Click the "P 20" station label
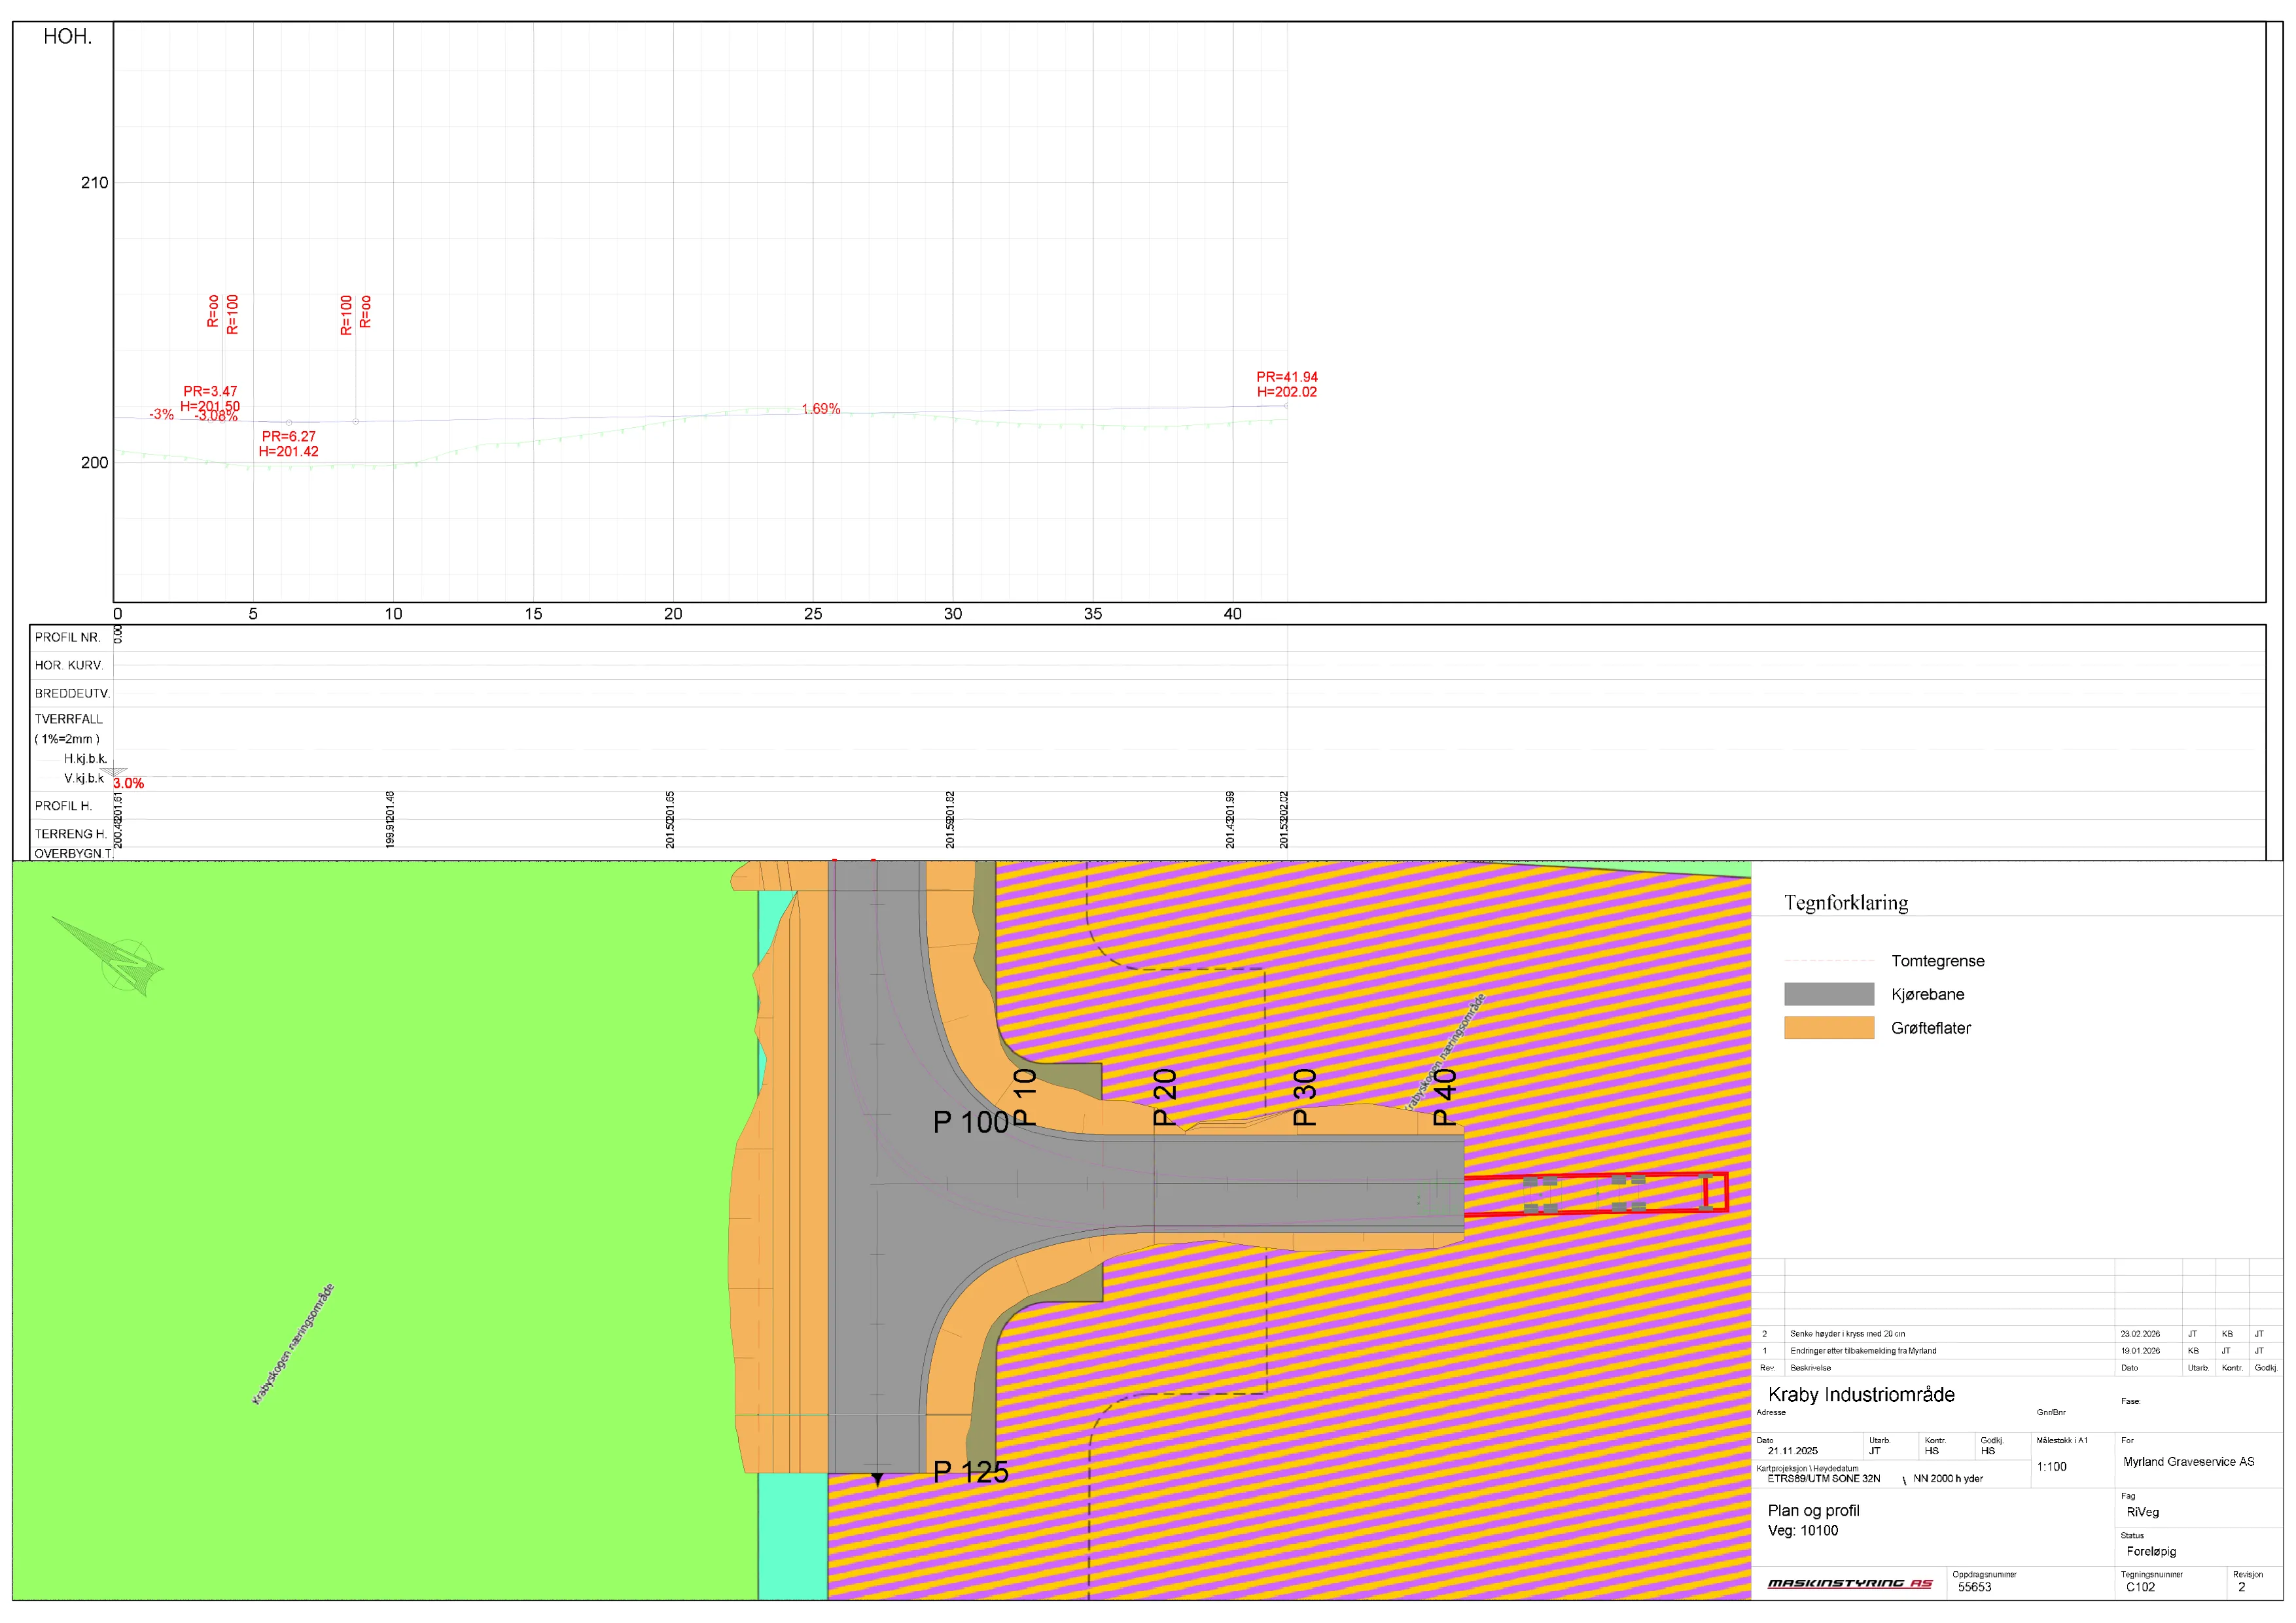 coord(1165,1097)
